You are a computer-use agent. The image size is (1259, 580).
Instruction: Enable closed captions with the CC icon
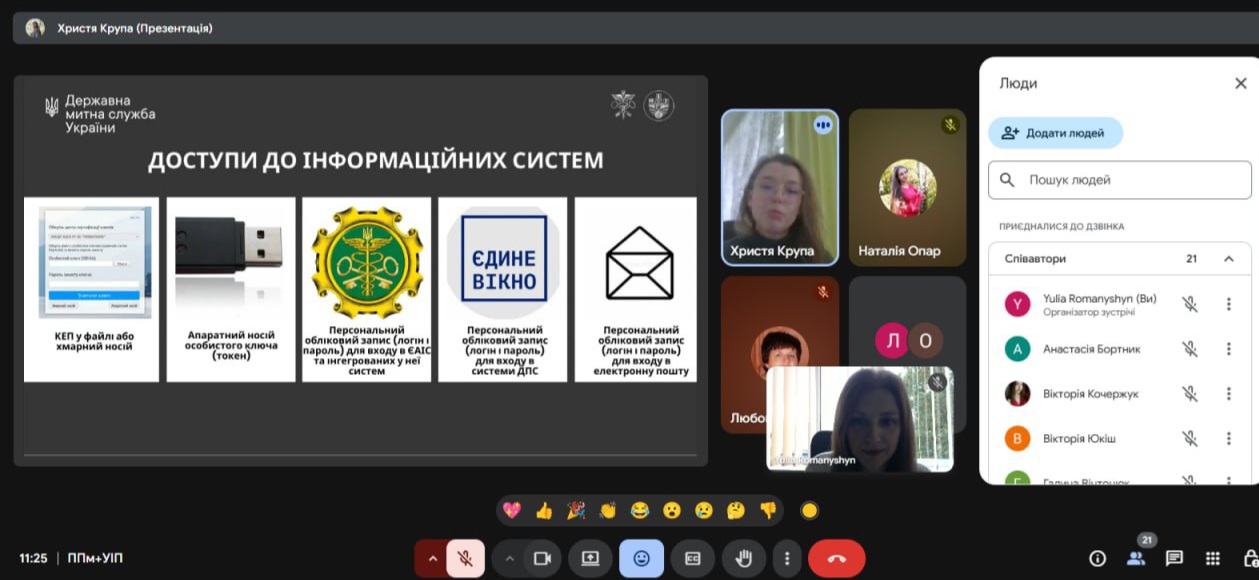pos(692,558)
